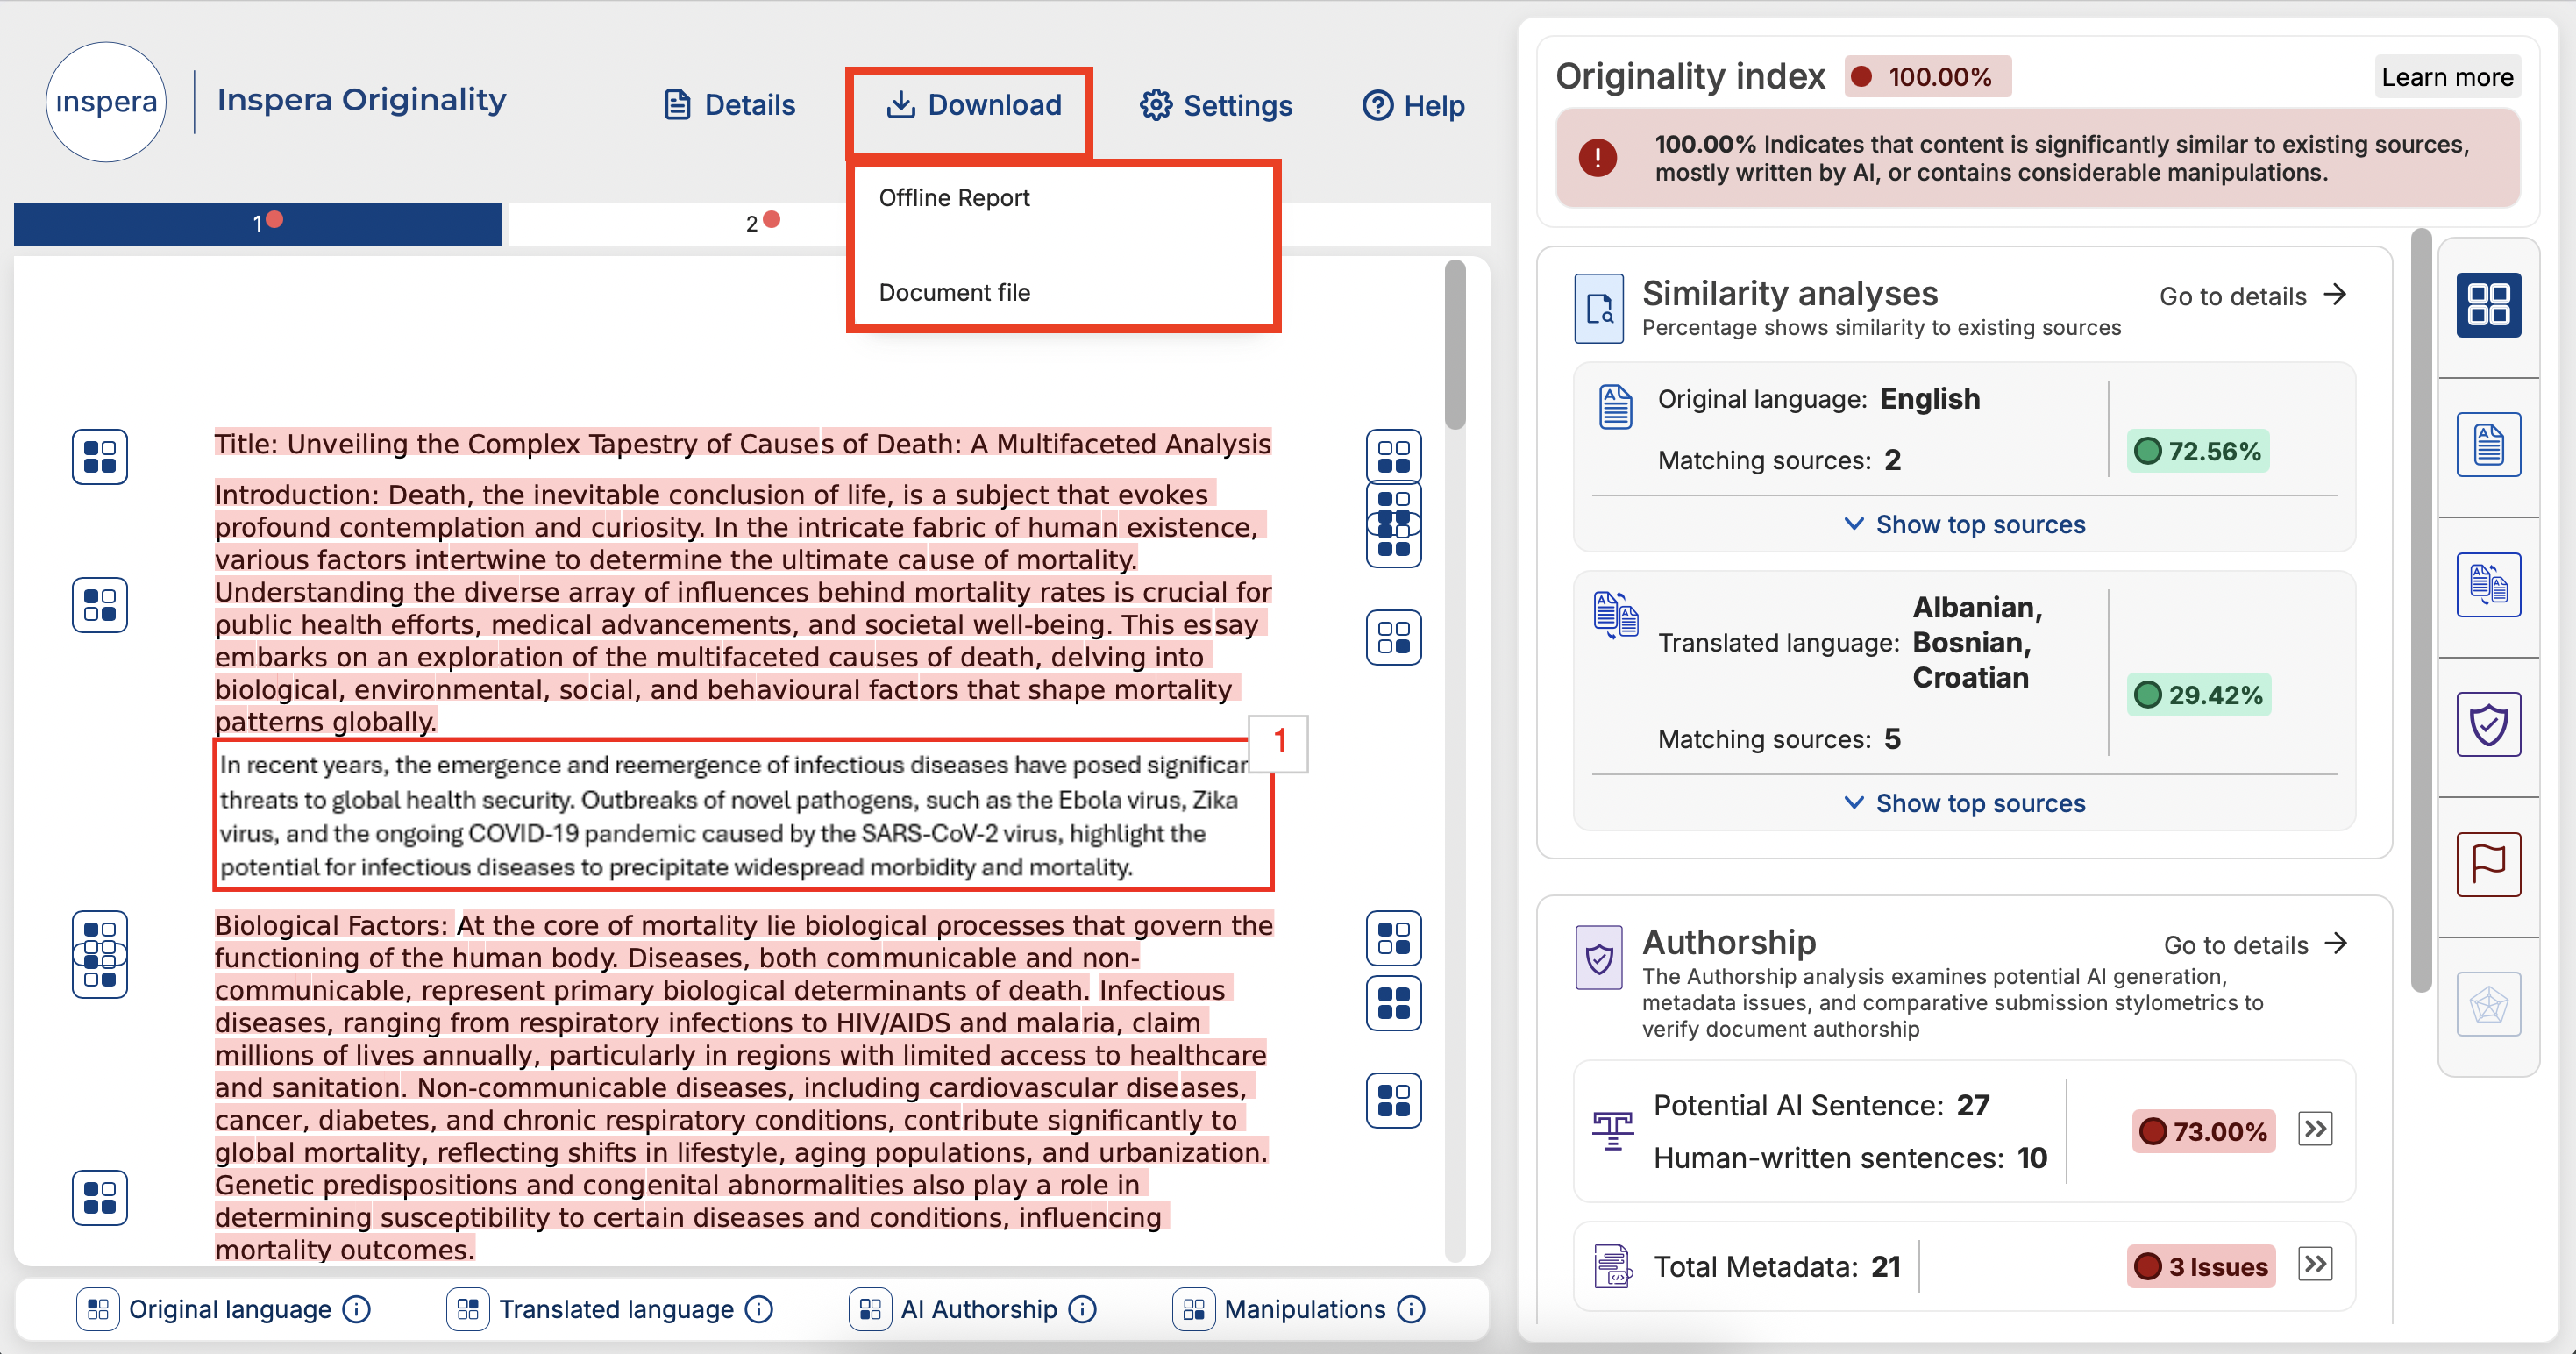Open the overview dashboard sidebar icon
Viewport: 2576px width, 1354px height.
pyautogui.click(x=2488, y=305)
